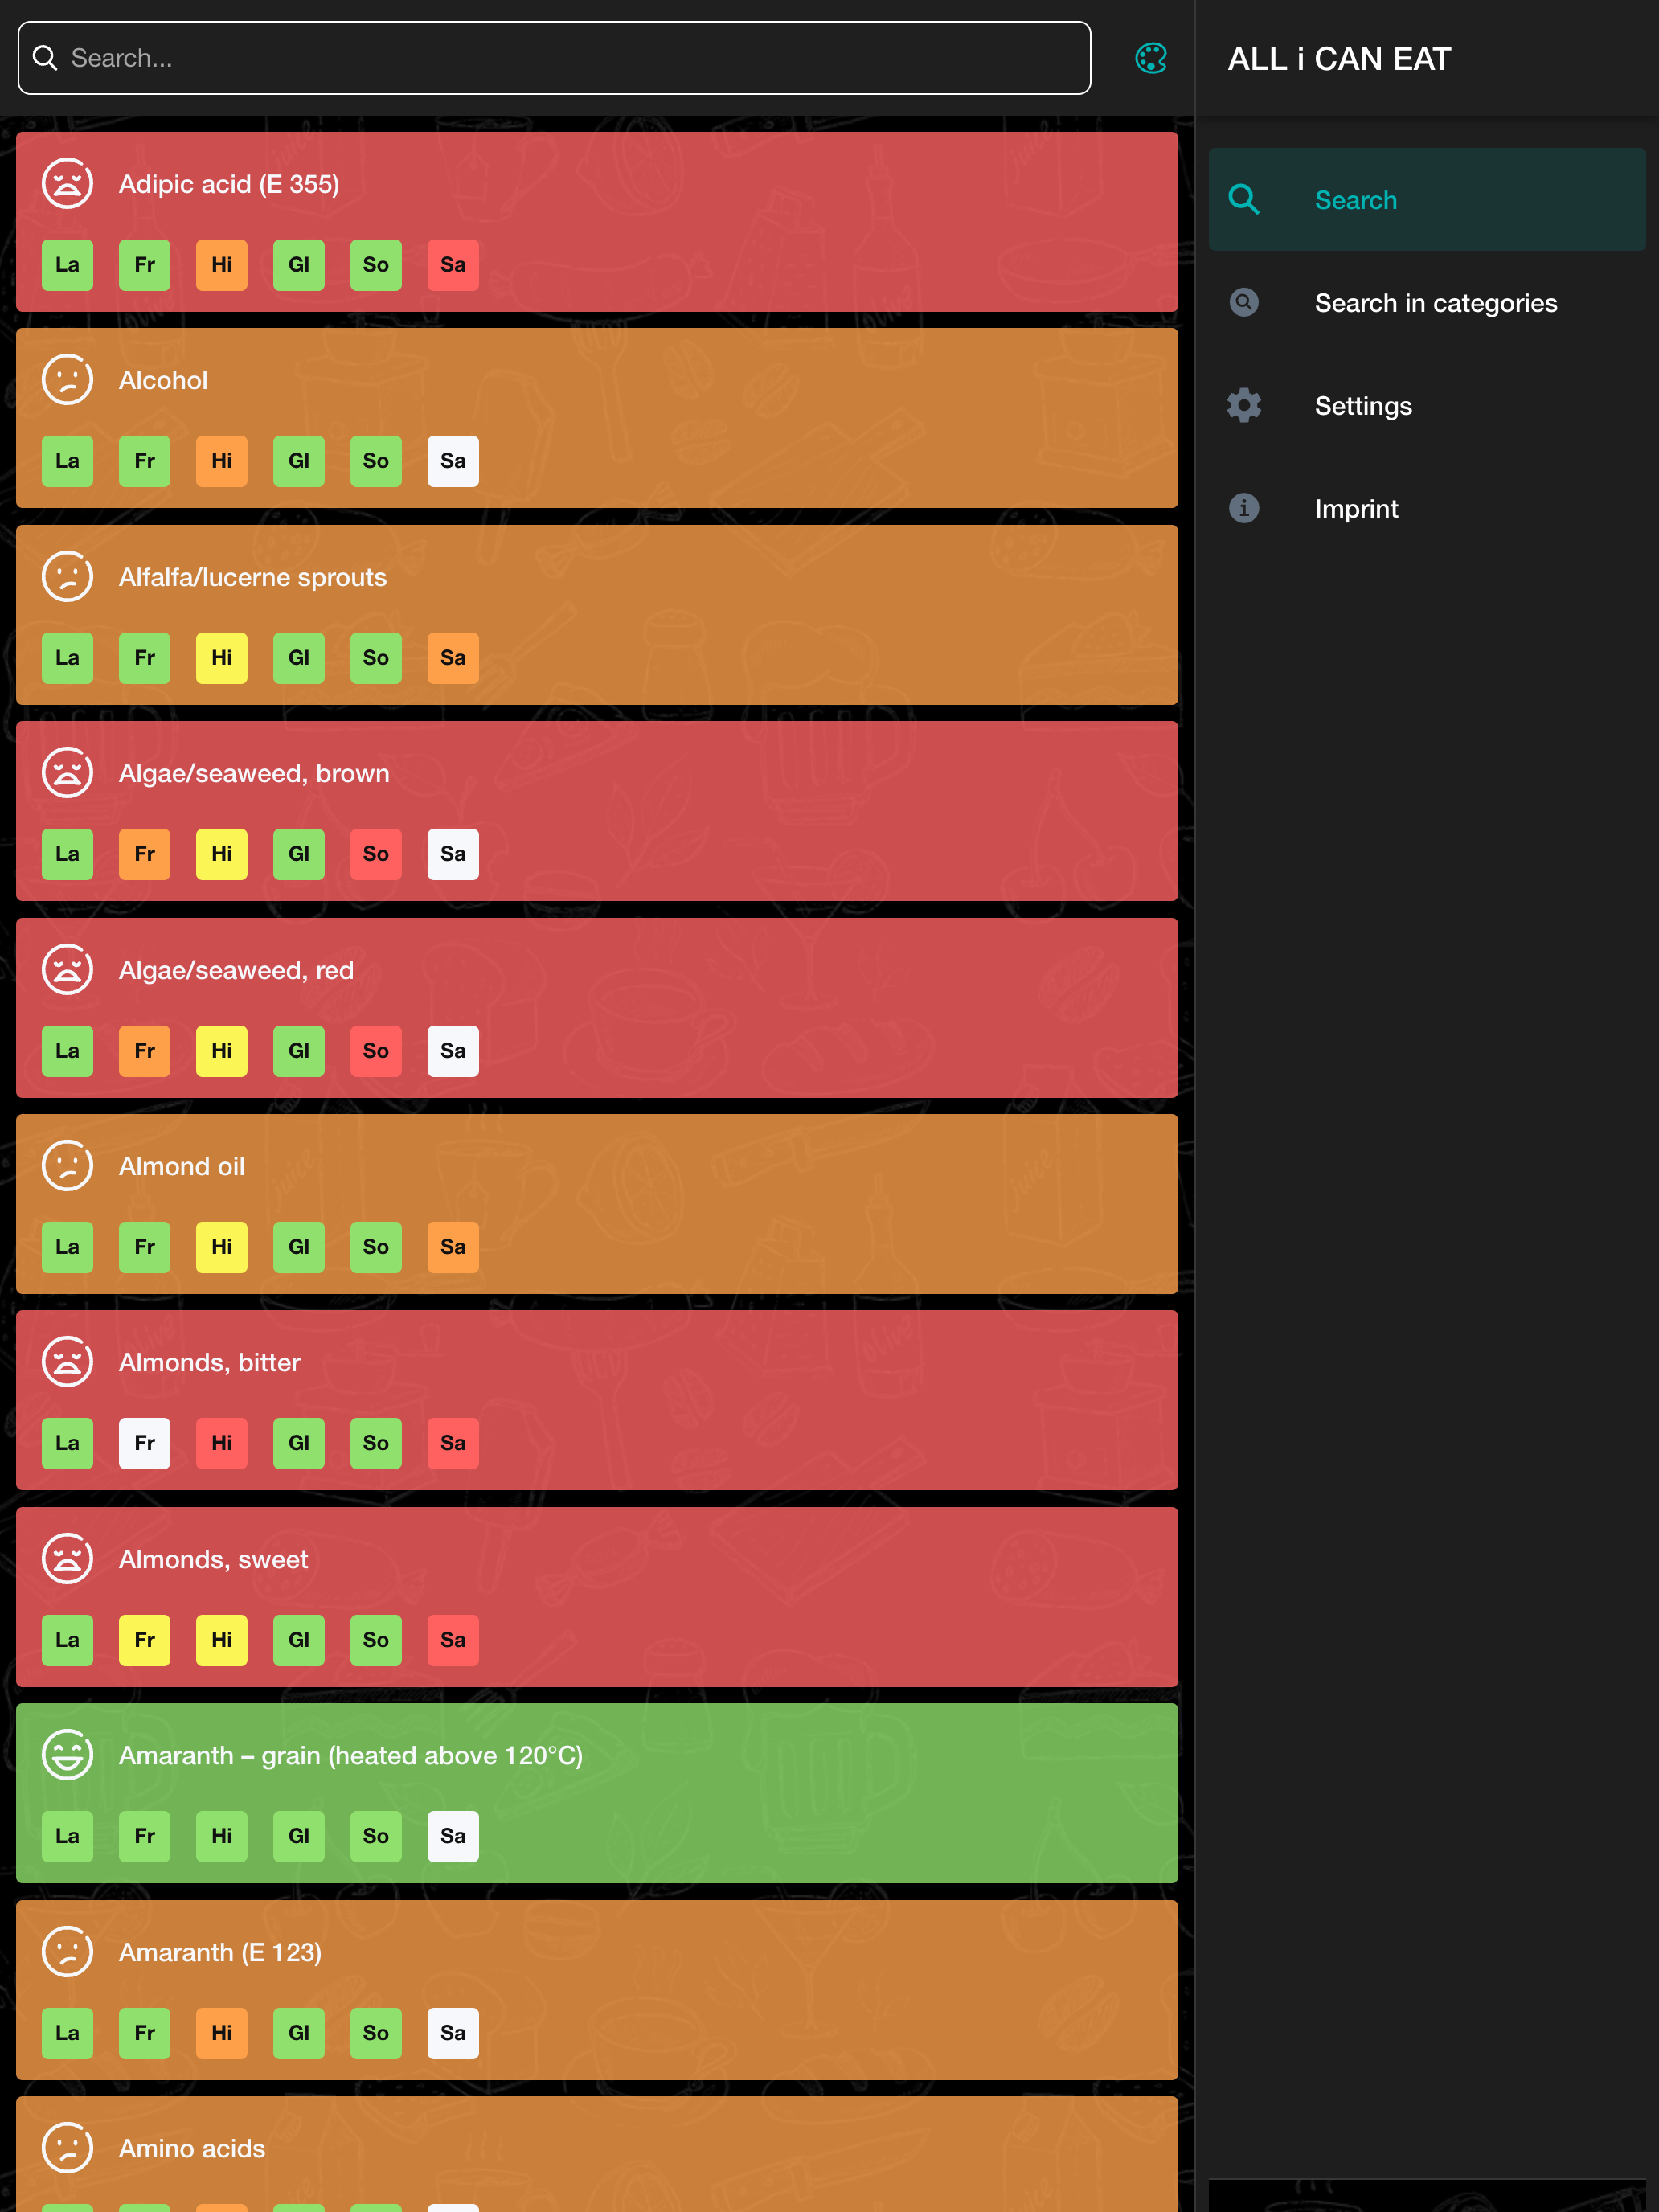1659x2212 pixels.
Task: Click the Imprint info icon
Action: 1243,508
